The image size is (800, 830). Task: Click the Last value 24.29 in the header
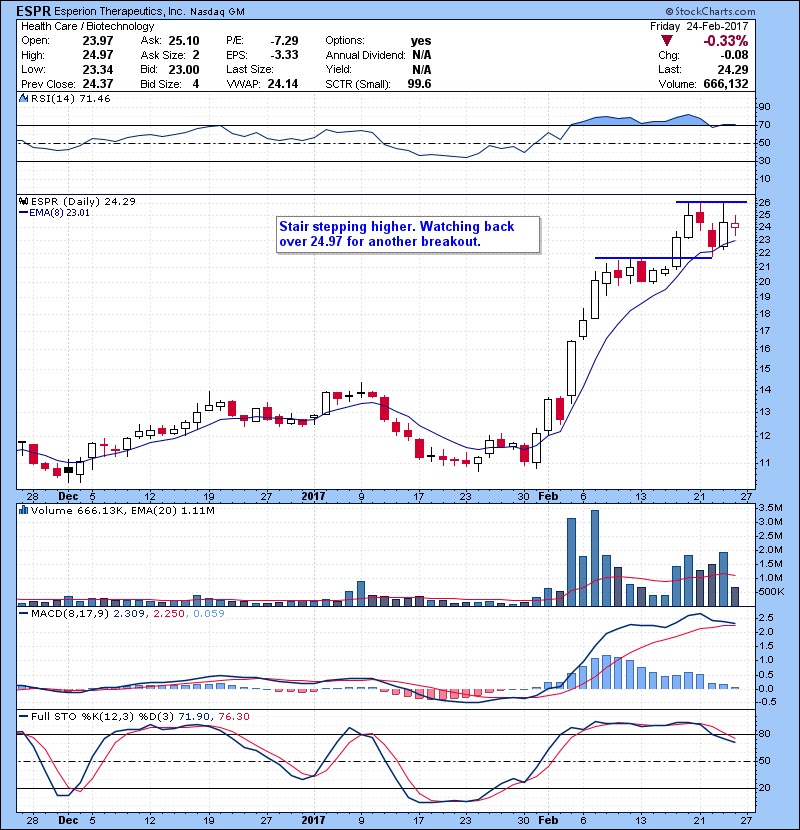coord(733,69)
